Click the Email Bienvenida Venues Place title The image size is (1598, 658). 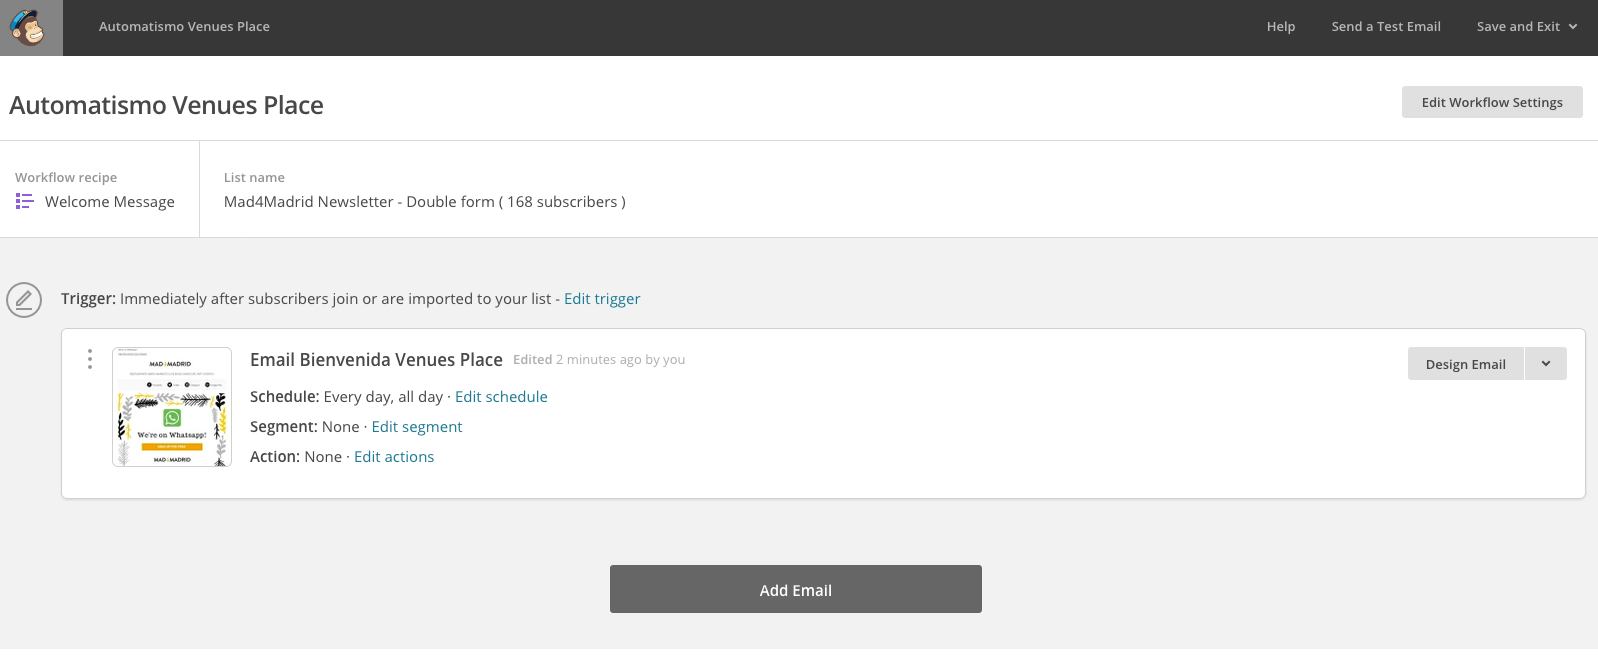click(x=376, y=360)
